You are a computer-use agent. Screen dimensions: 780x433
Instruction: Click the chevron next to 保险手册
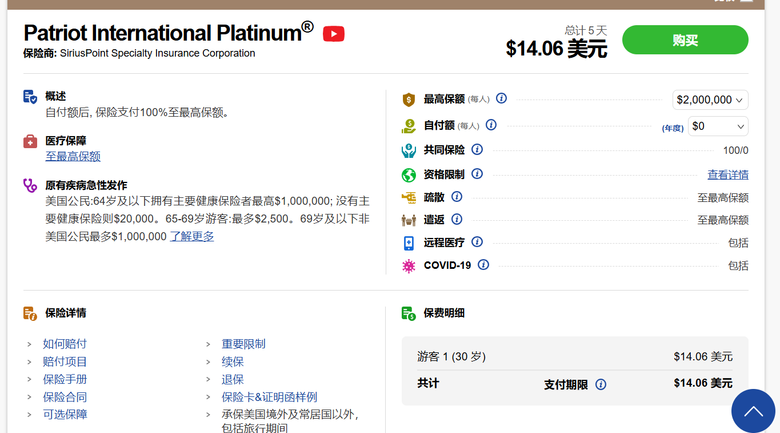[29, 380]
